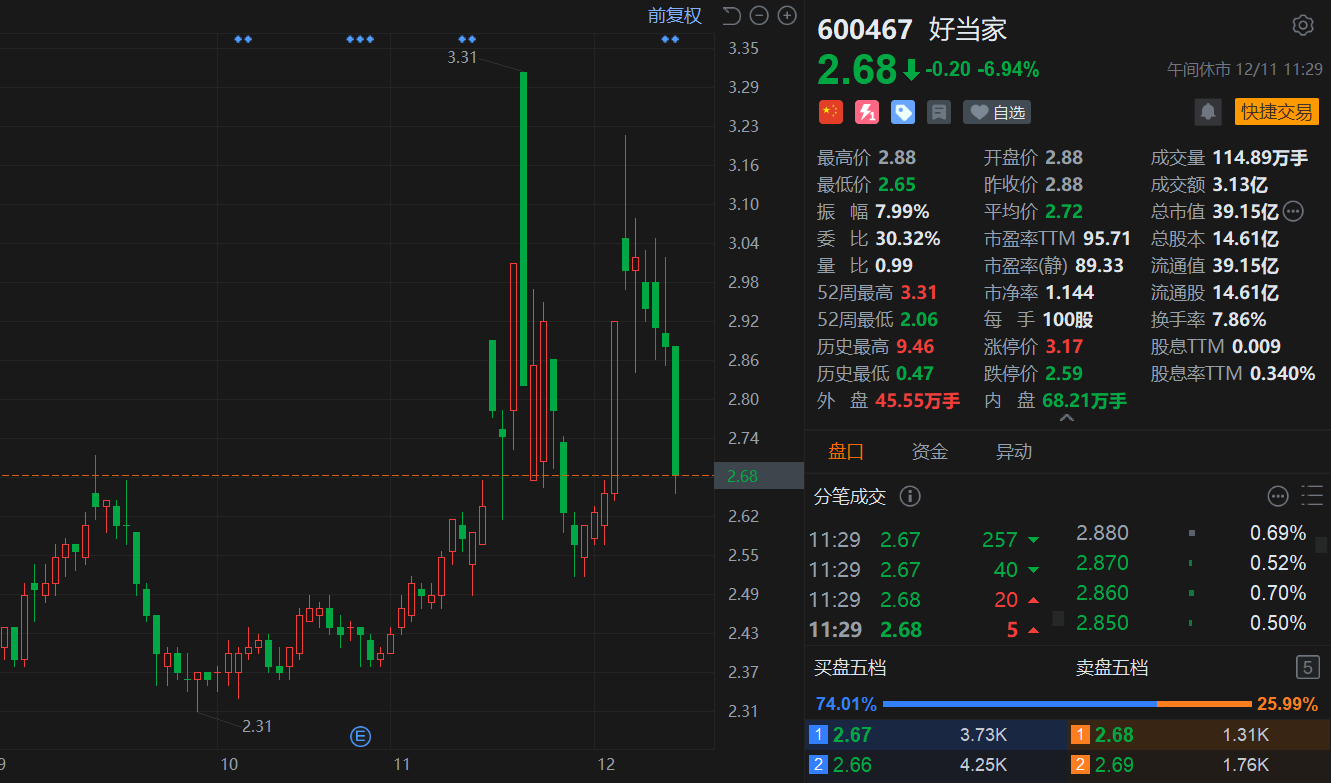
Task: Expand 总市值 more options ellipsis
Action: 1293,211
